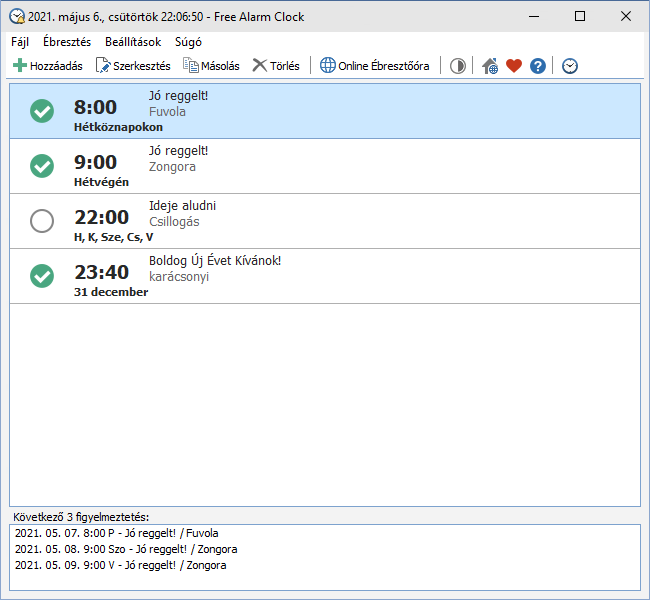Click the Másolás button label
The height and width of the screenshot is (600, 650).
pyautogui.click(x=220, y=66)
